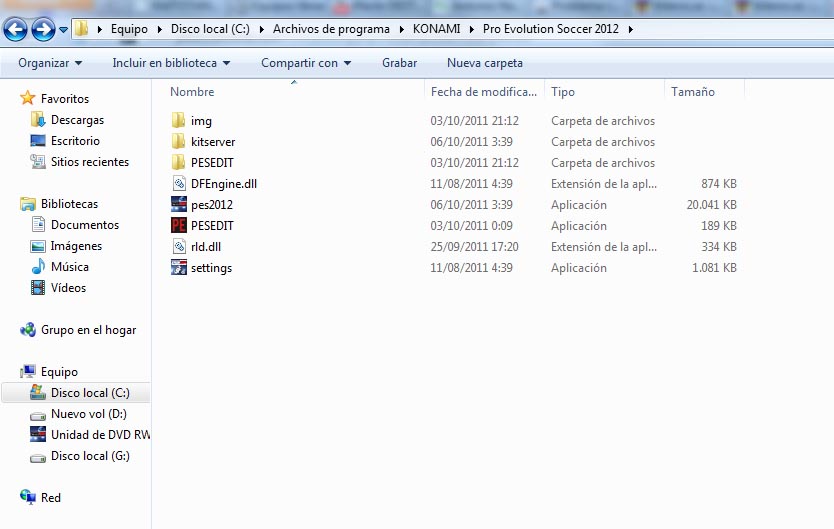
Task: Select the PESEDIT folder icon
Action: coord(178,162)
